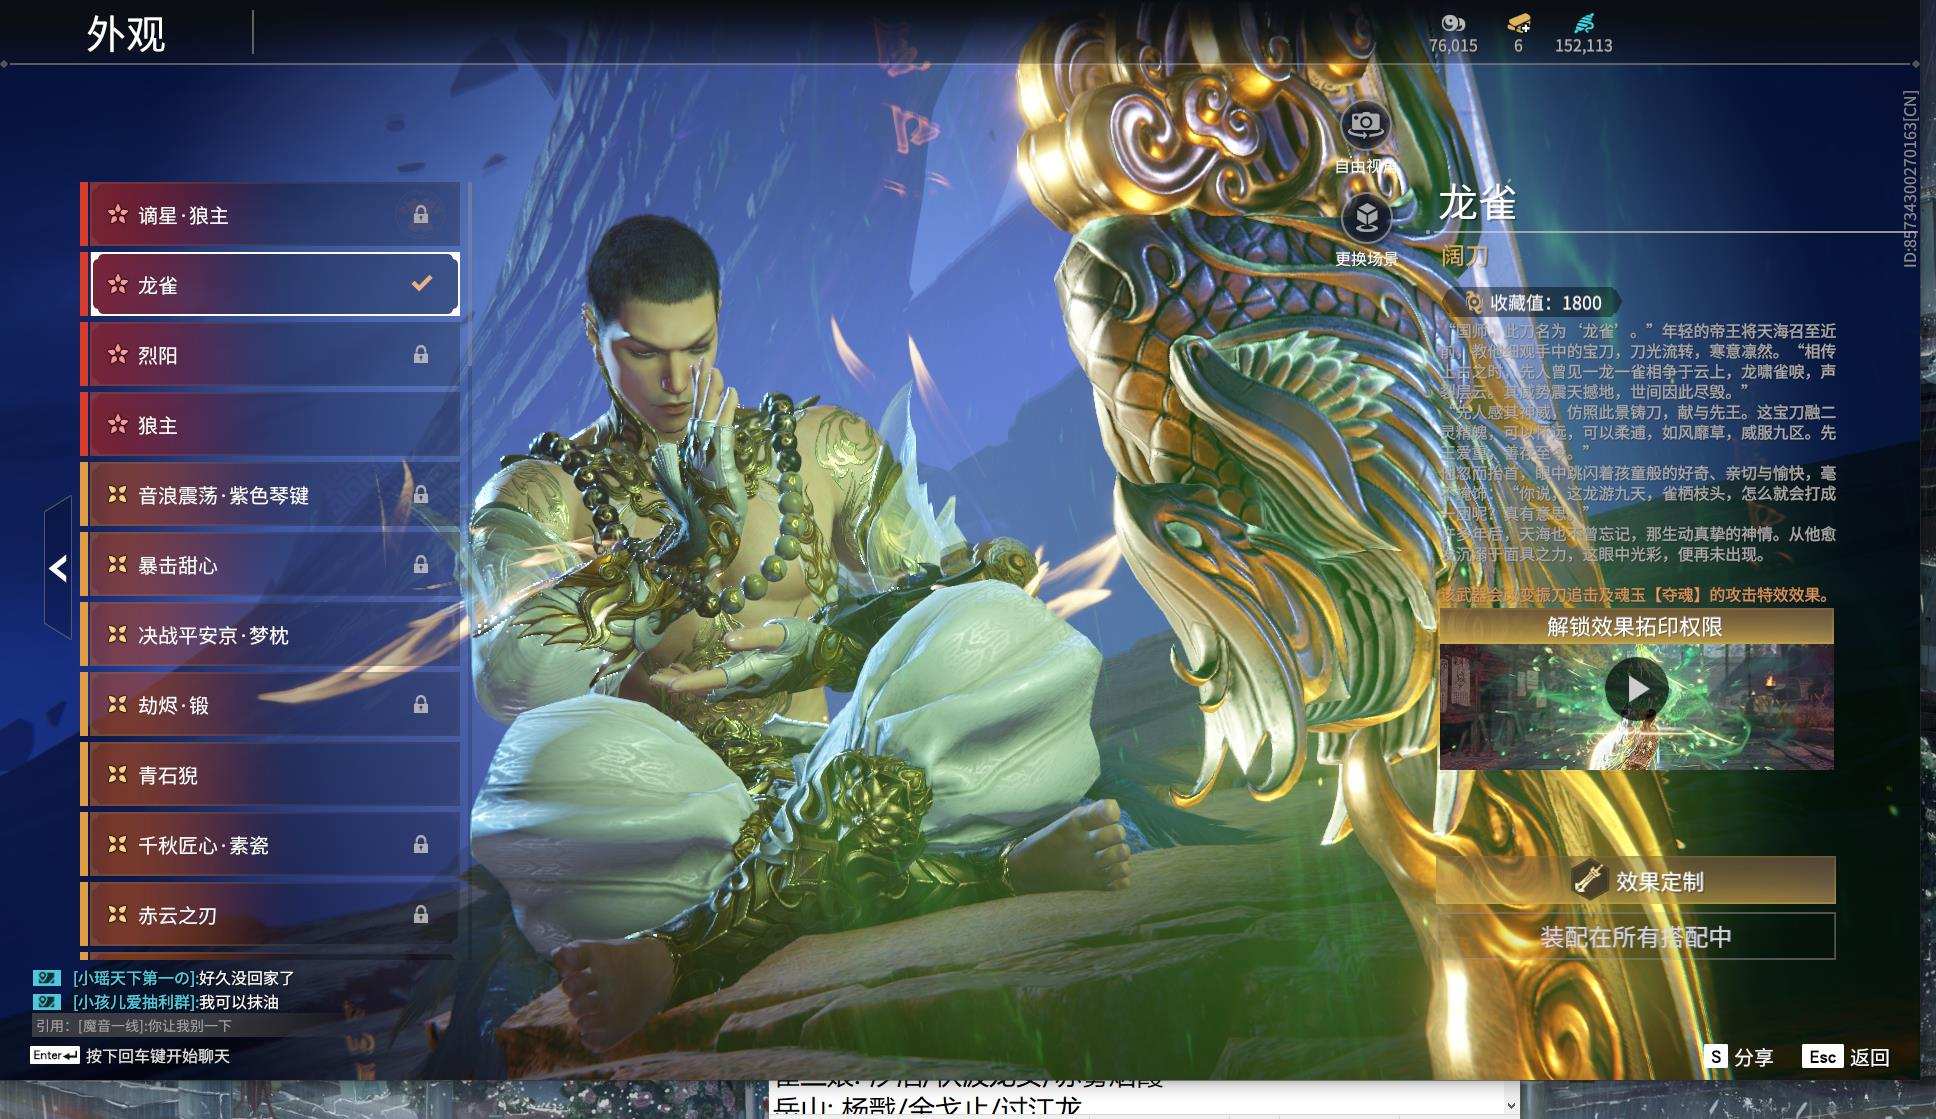This screenshot has height=1119, width=1936.
Task: Open 效果定制 effect customization
Action: click(1636, 881)
